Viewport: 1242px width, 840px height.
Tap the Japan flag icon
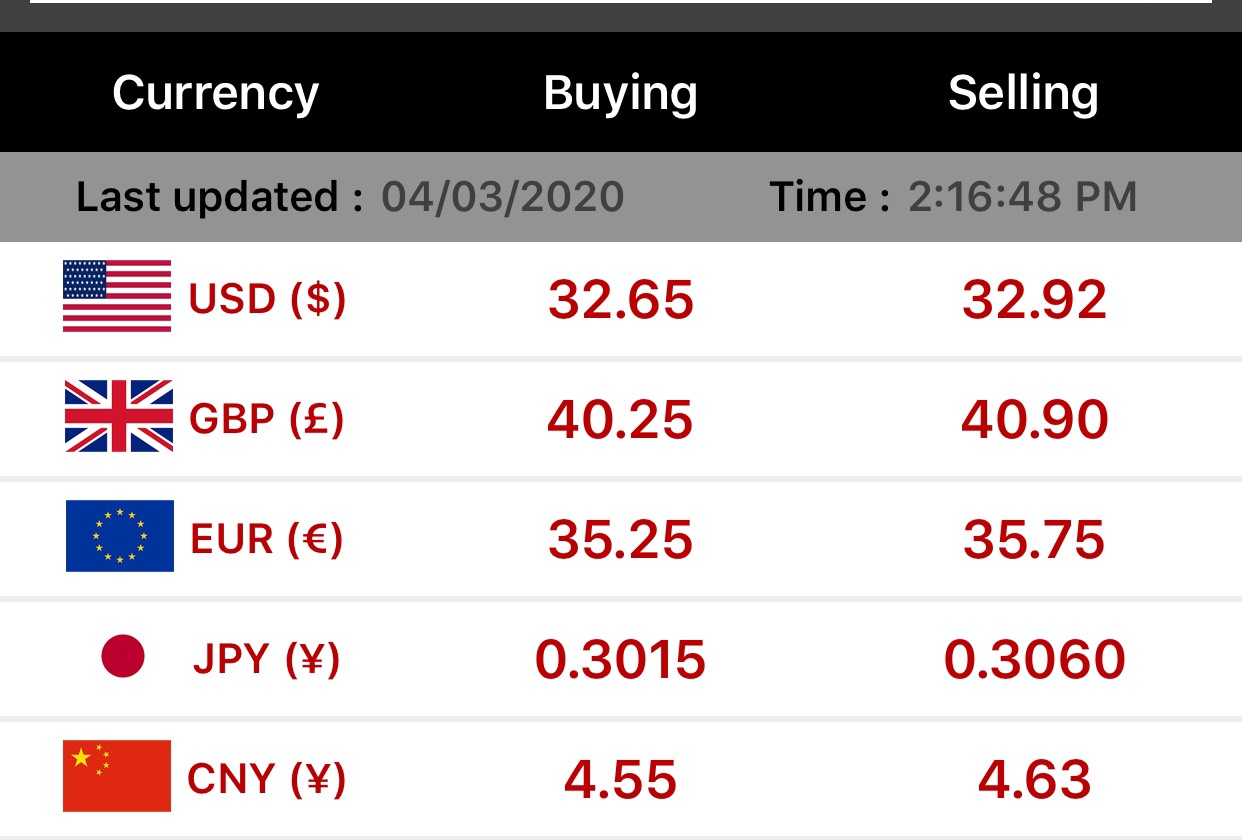pyautogui.click(x=123, y=657)
